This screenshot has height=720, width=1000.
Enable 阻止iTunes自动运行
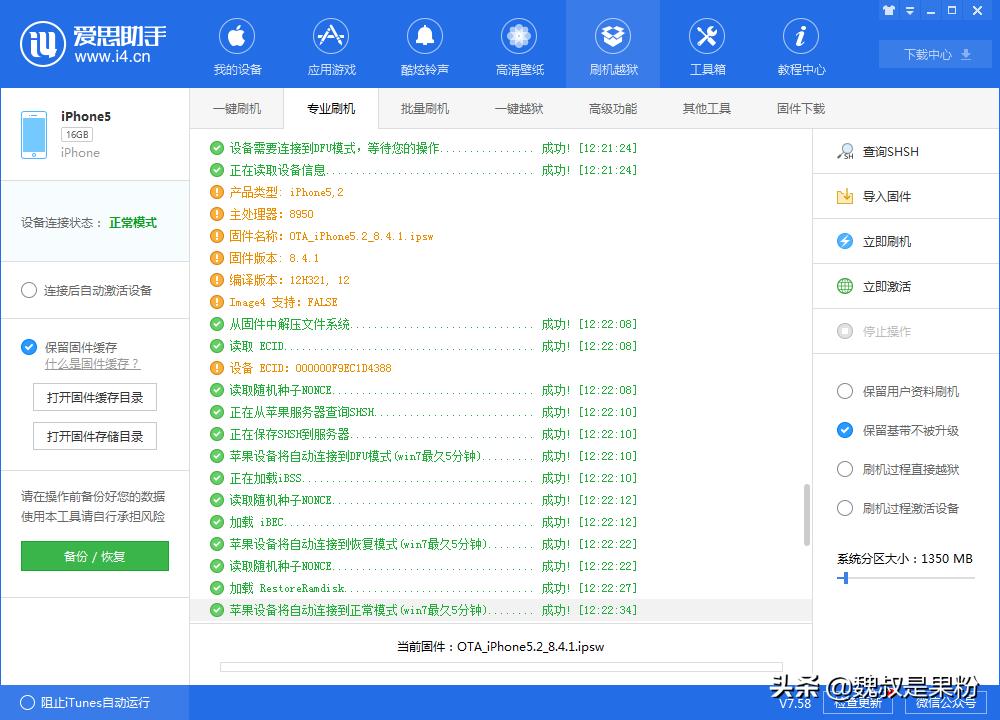(x=29, y=704)
